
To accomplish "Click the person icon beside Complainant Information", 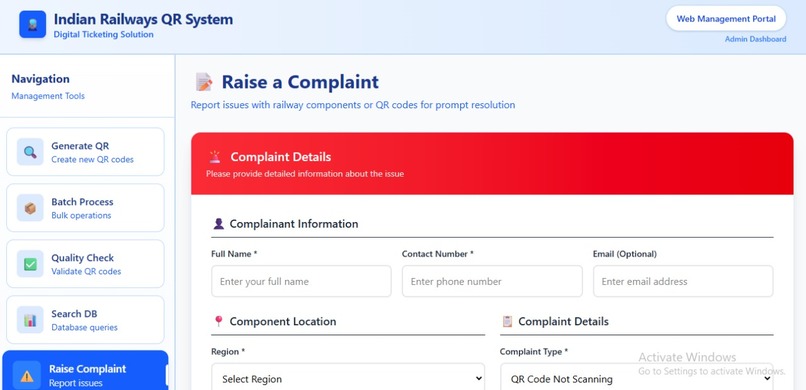I will point(218,224).
